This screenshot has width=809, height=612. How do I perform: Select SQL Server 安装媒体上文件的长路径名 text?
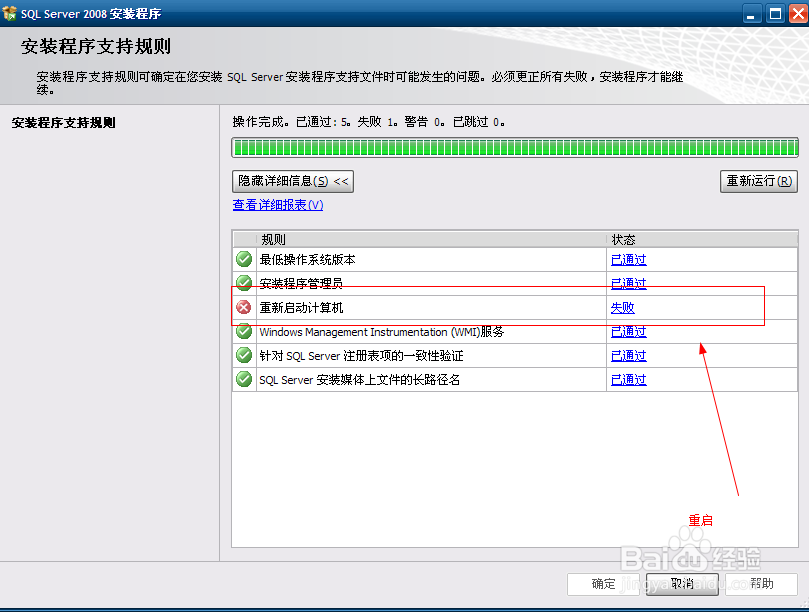pyautogui.click(x=359, y=380)
